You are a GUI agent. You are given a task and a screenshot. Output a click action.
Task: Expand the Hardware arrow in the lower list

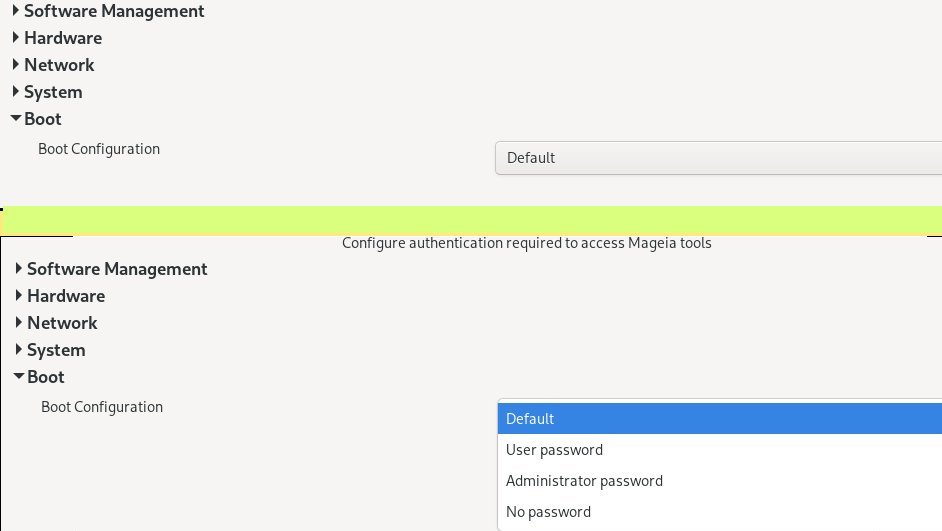(x=19, y=296)
